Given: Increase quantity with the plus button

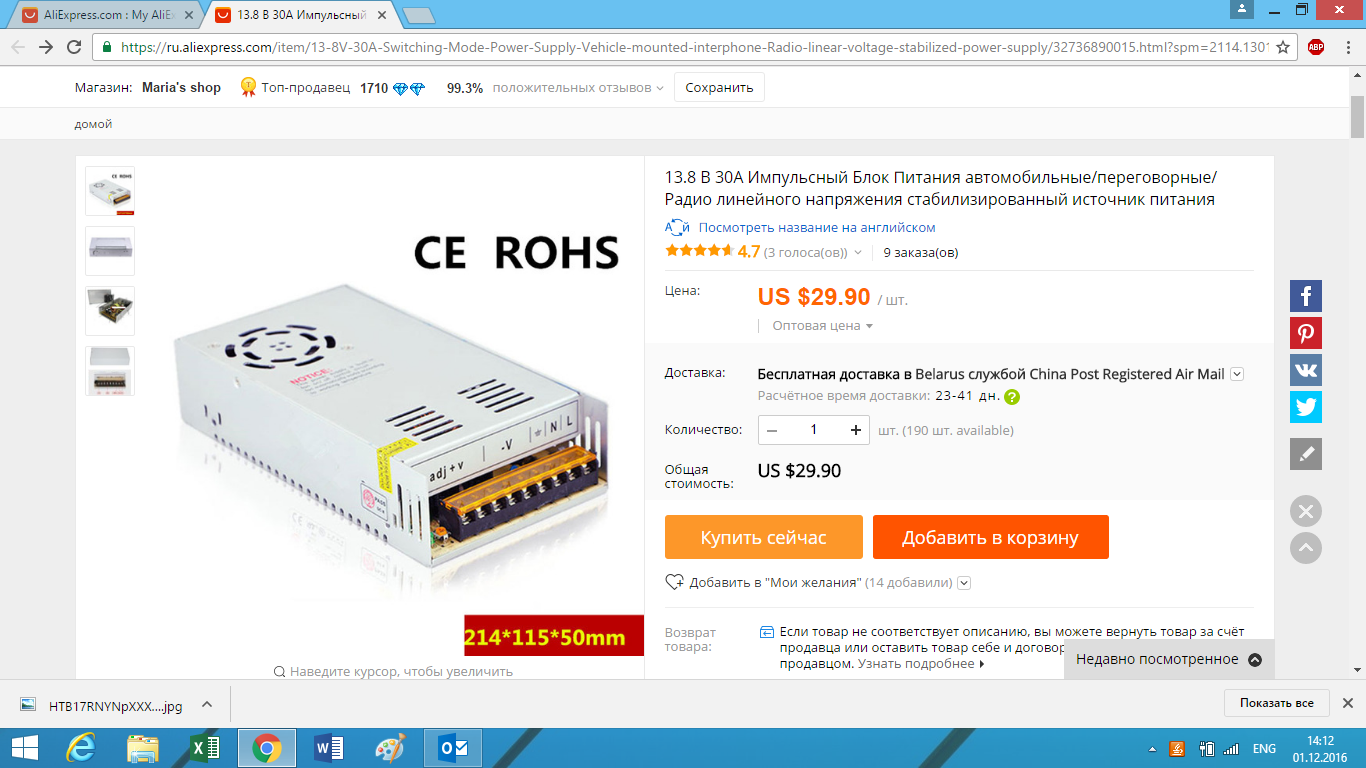Looking at the screenshot, I should (x=856, y=430).
